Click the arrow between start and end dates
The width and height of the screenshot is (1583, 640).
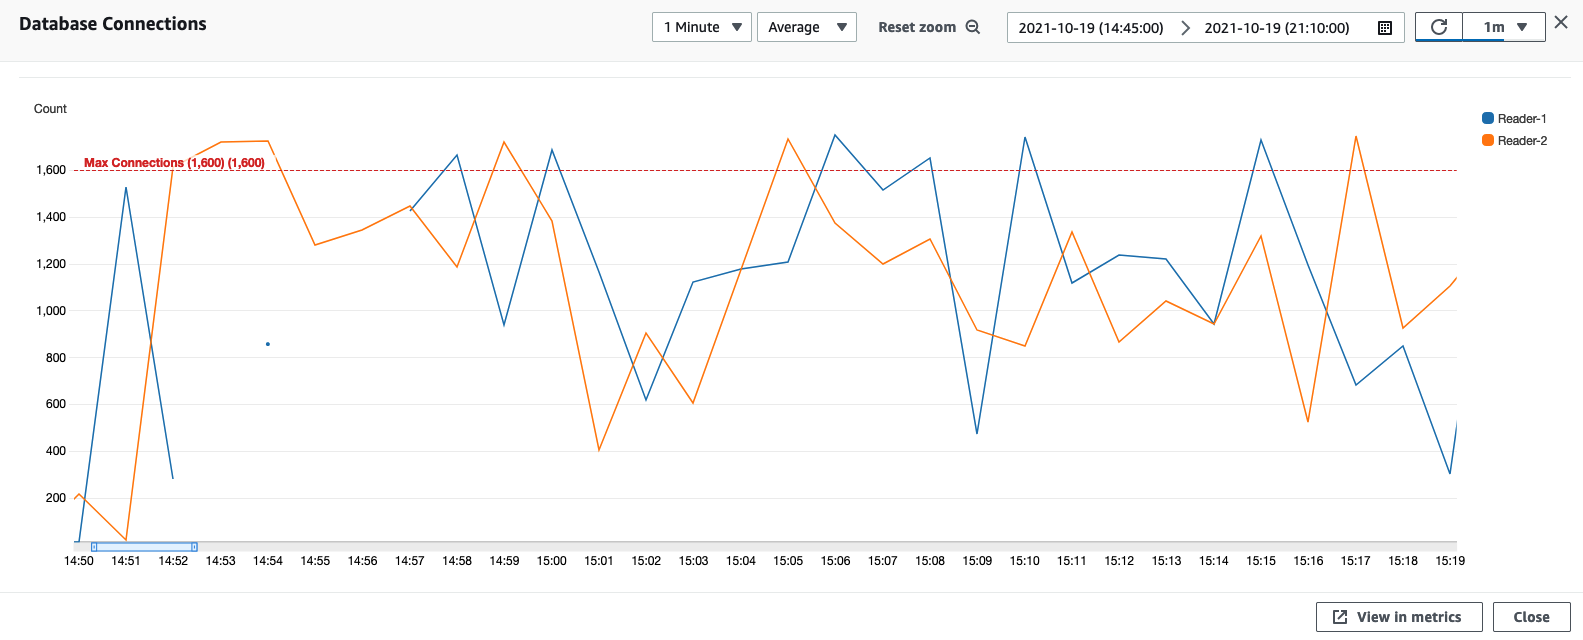1185,28
